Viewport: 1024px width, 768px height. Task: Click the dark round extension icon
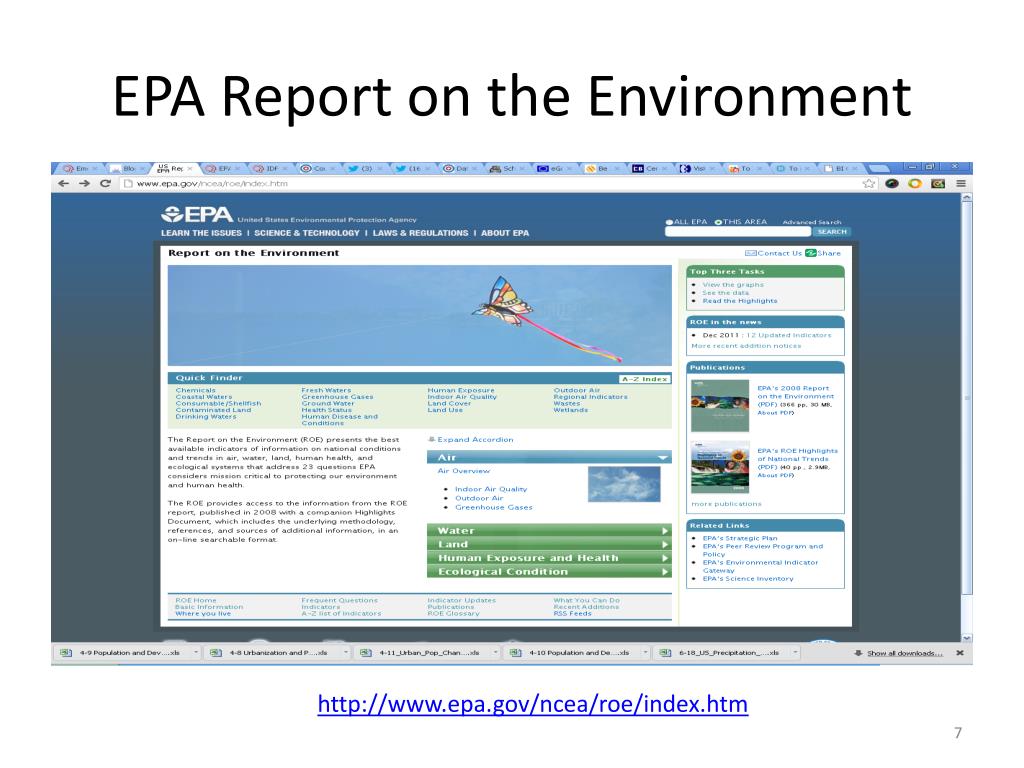(892, 184)
